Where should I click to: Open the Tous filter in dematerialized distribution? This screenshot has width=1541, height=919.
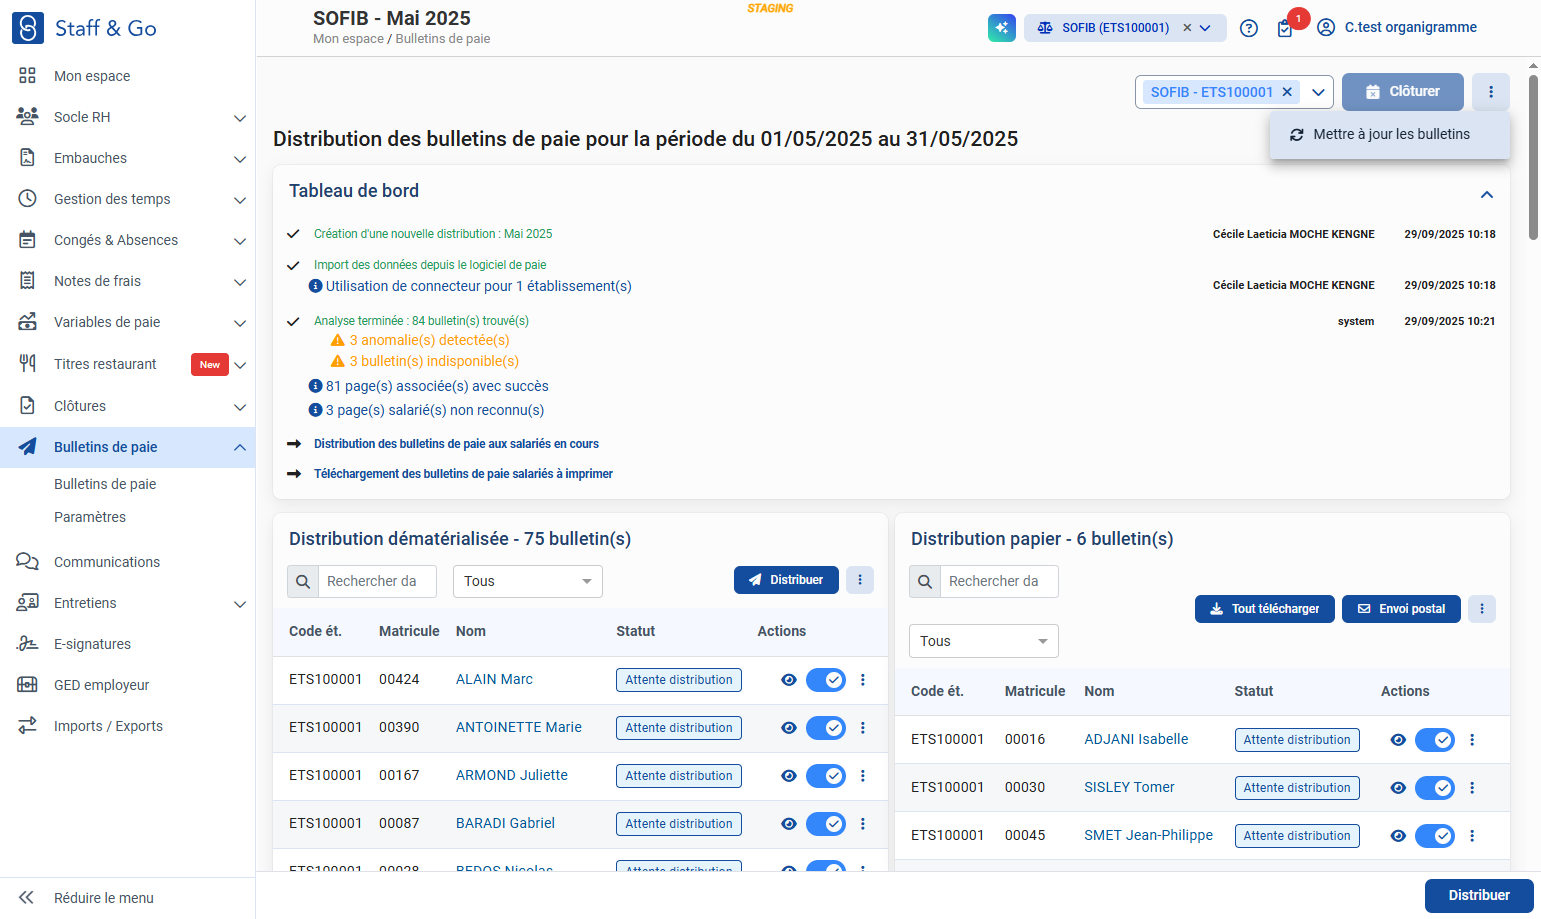[x=527, y=582]
